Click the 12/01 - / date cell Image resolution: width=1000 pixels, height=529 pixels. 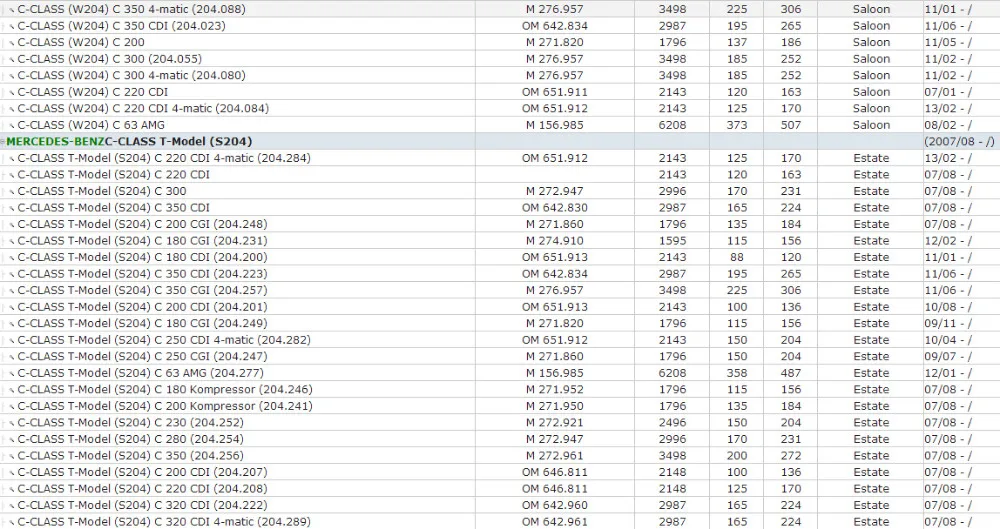tap(948, 373)
